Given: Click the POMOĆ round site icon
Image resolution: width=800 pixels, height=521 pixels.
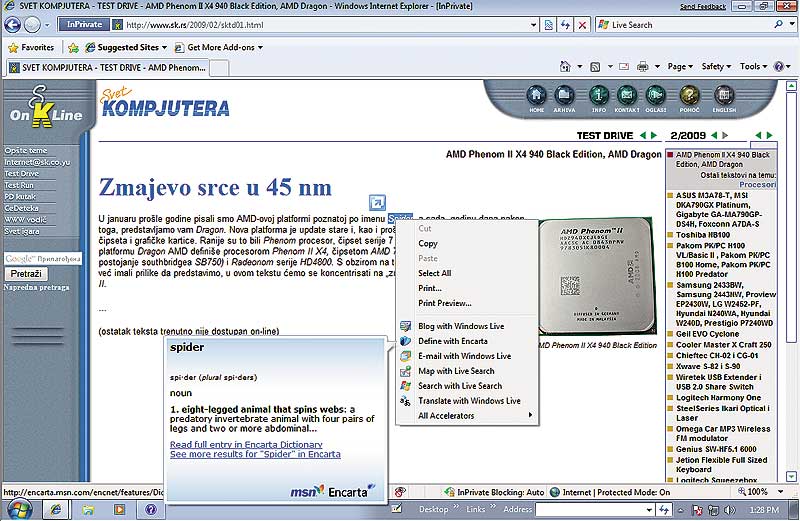Looking at the screenshot, I should point(689,95).
